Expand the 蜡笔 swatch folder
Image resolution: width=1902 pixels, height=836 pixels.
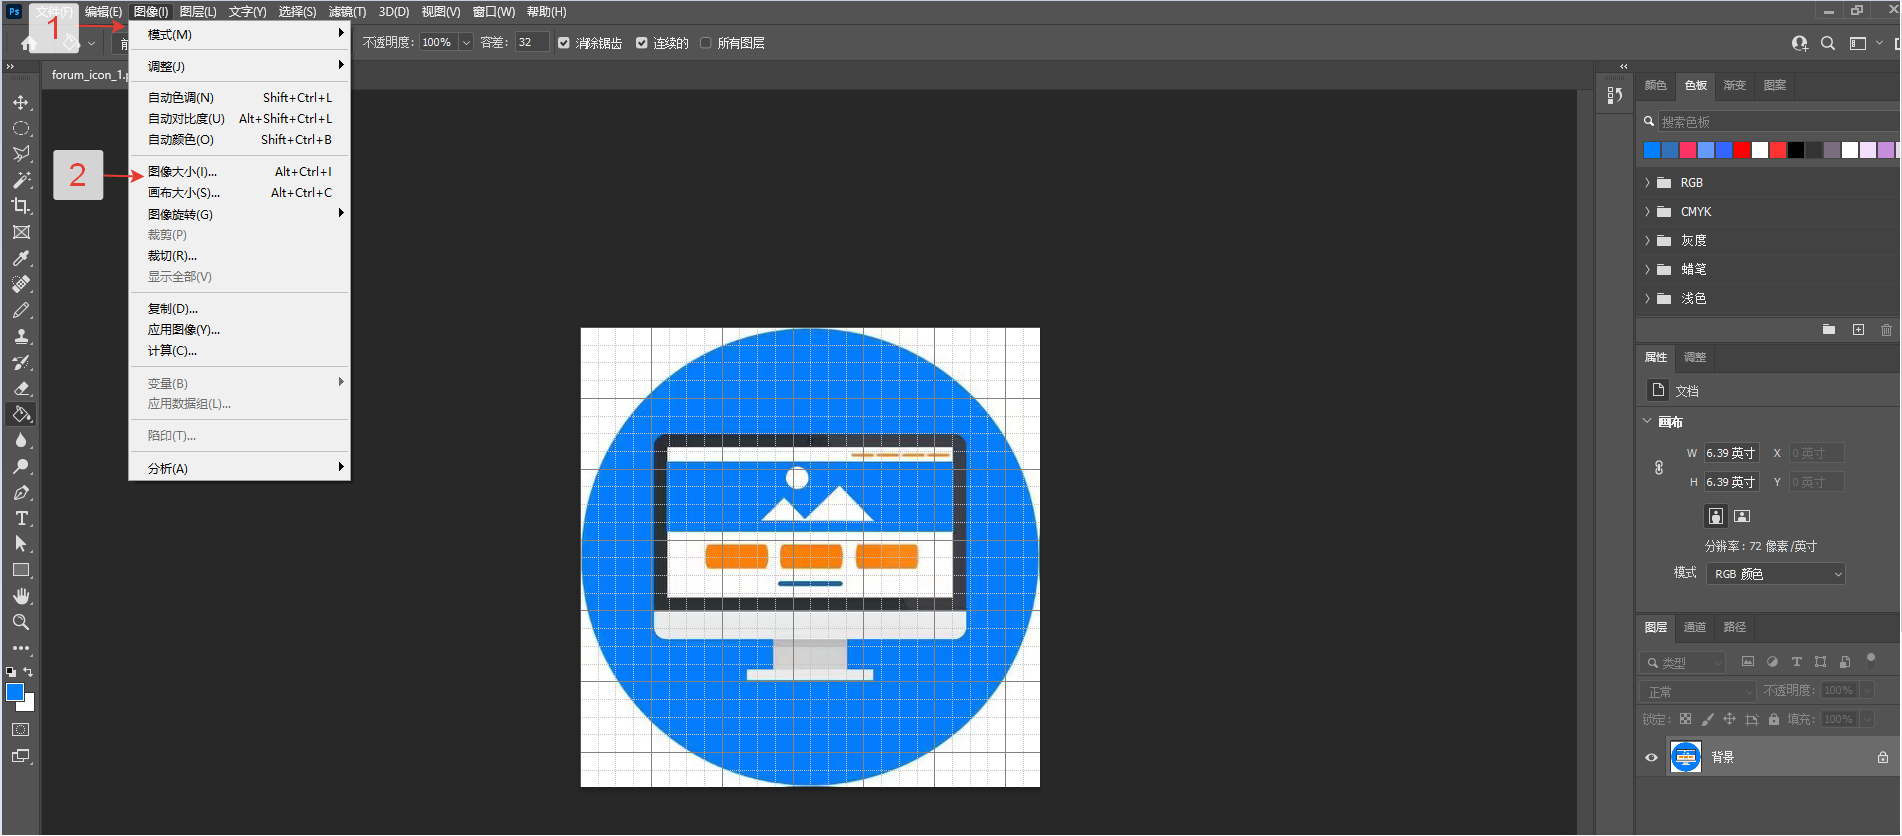point(1647,270)
